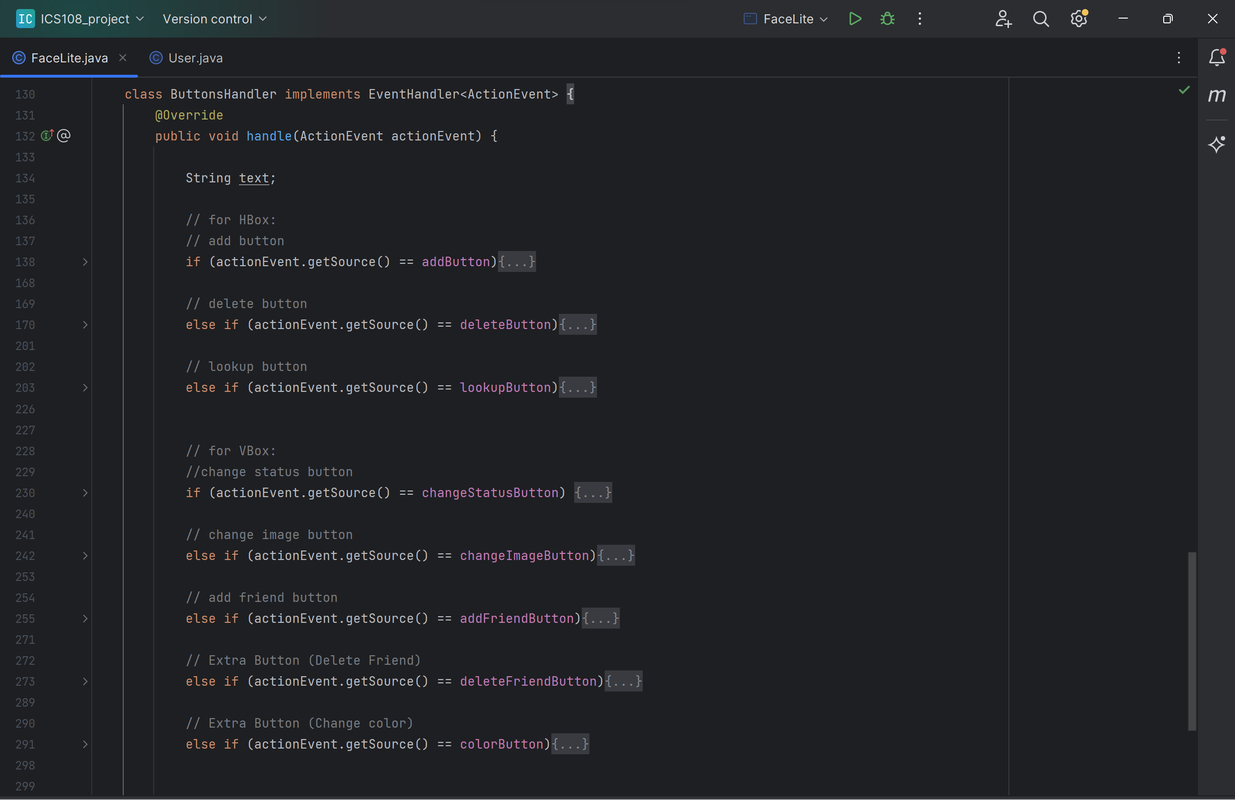Expand folded block at line 242
The width and height of the screenshot is (1235, 800).
point(85,556)
